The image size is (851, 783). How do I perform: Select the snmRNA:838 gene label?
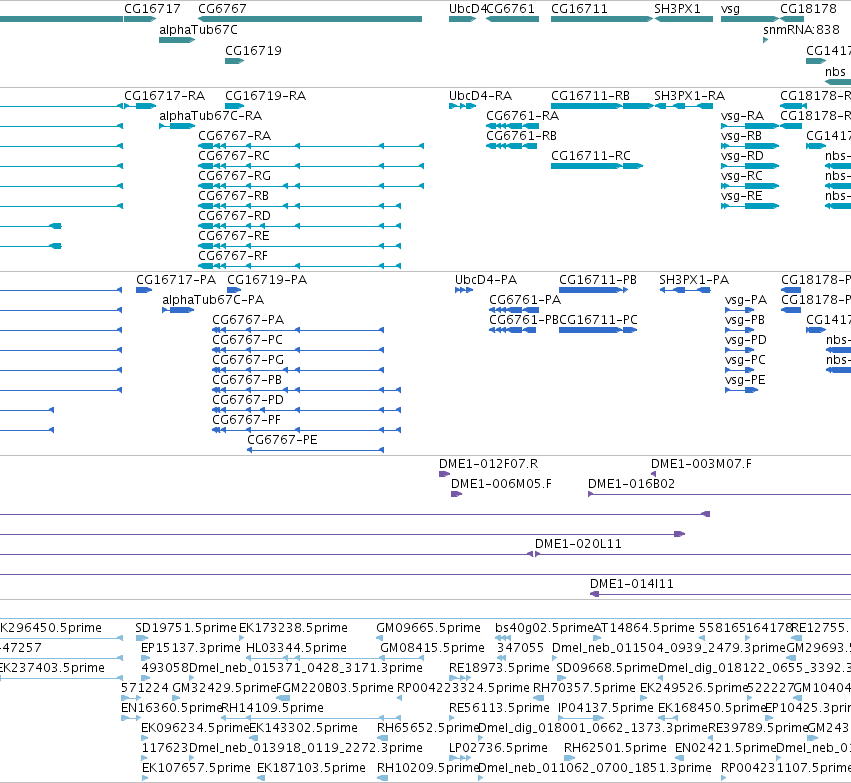point(801,30)
